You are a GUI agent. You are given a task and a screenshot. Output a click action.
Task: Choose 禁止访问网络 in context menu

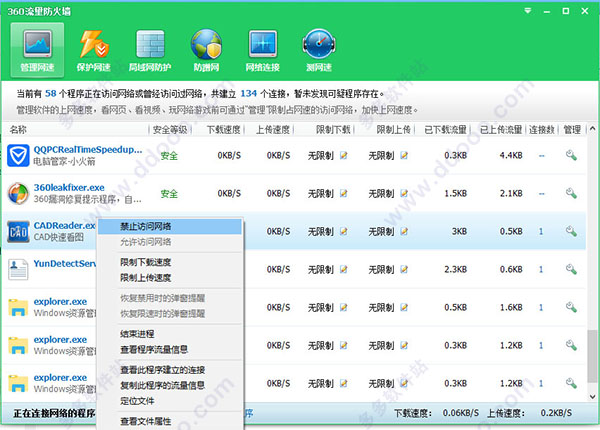(170, 226)
